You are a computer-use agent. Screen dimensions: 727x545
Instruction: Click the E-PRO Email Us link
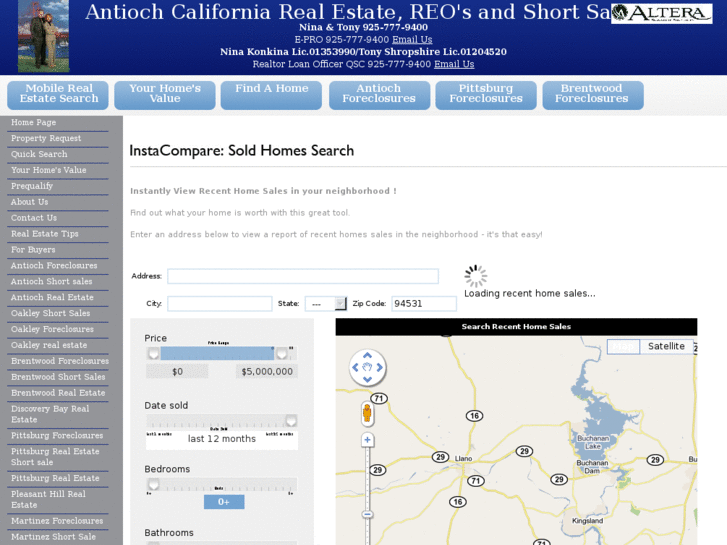point(412,39)
